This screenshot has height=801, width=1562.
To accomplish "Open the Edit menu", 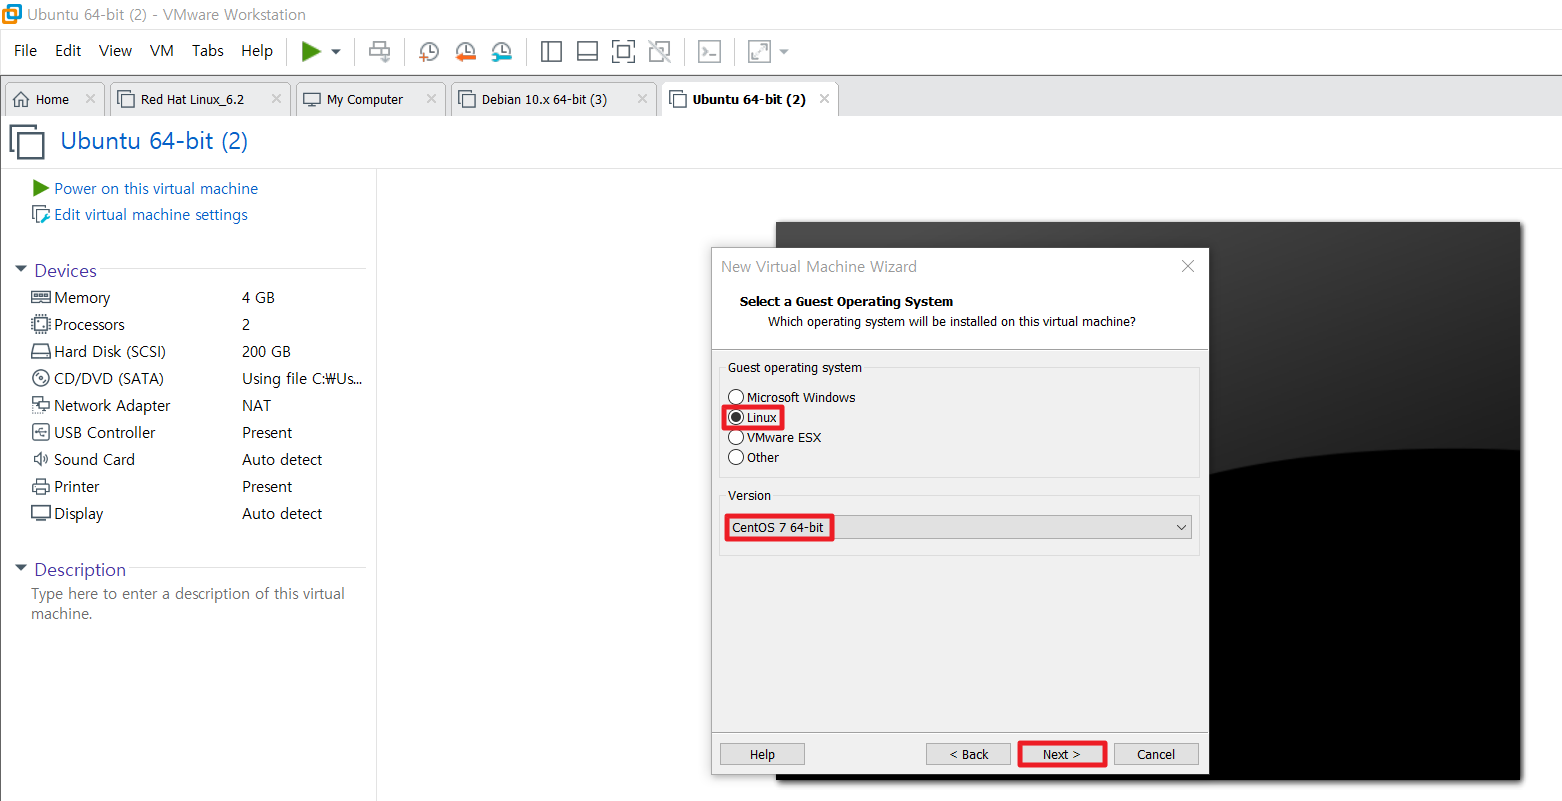I will point(68,51).
